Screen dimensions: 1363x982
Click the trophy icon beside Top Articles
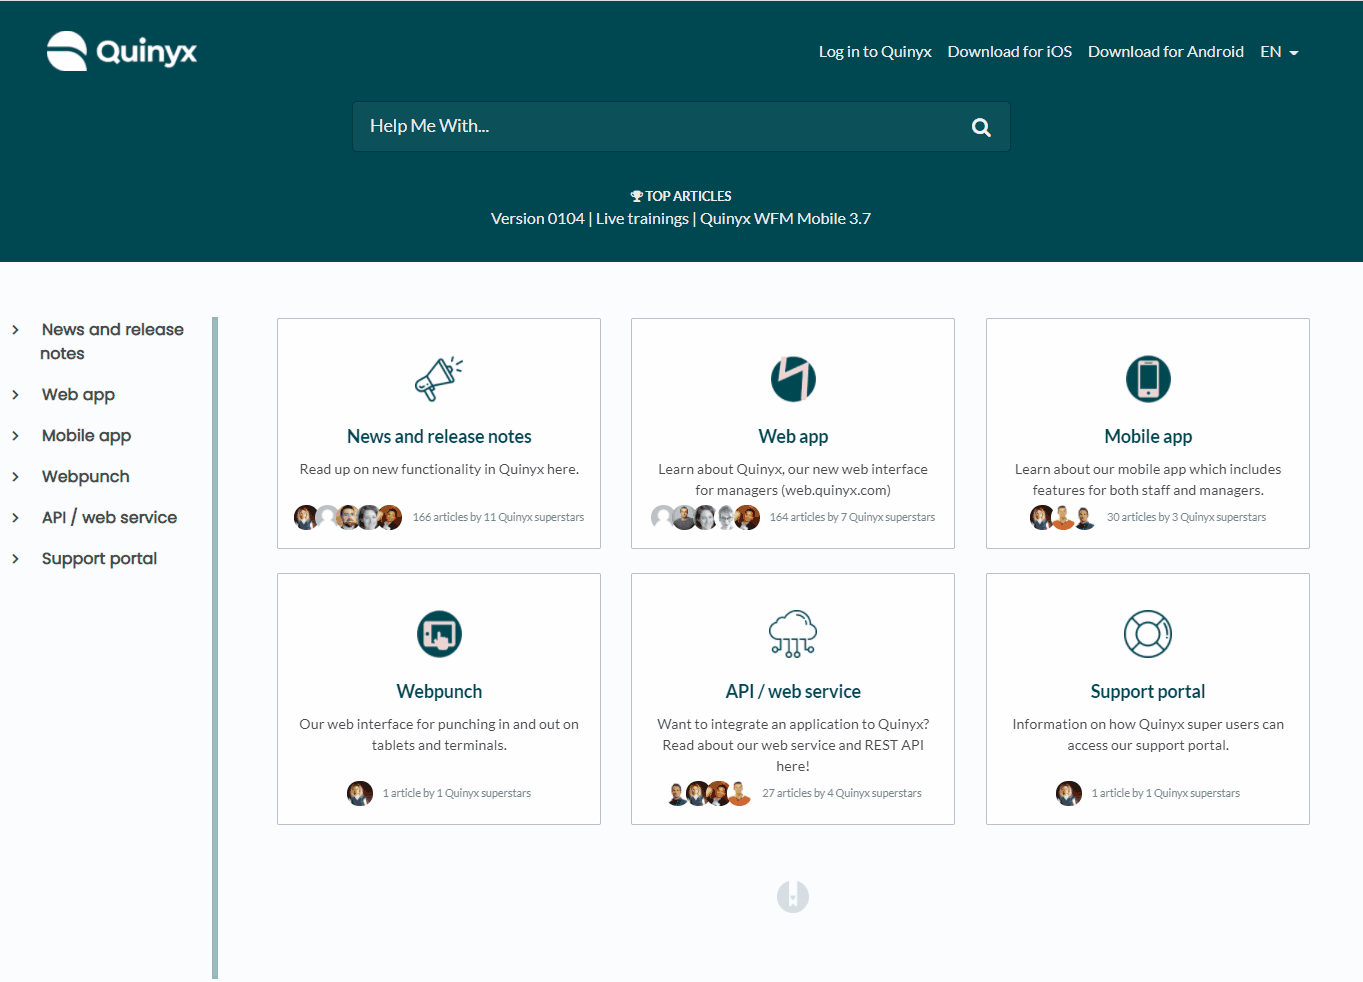pos(636,196)
